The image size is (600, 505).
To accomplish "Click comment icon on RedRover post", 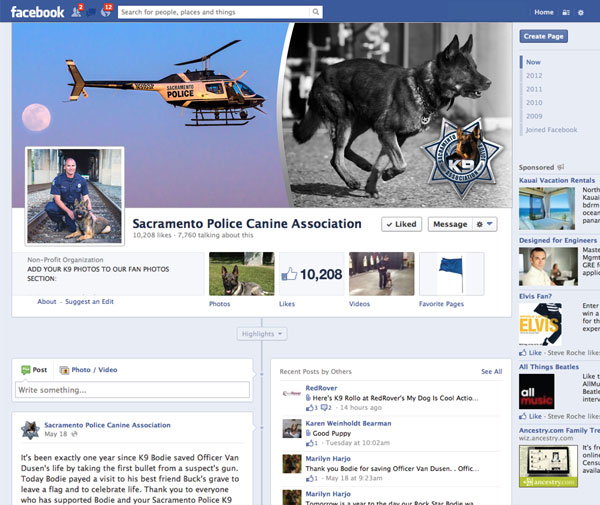I will 324,408.
